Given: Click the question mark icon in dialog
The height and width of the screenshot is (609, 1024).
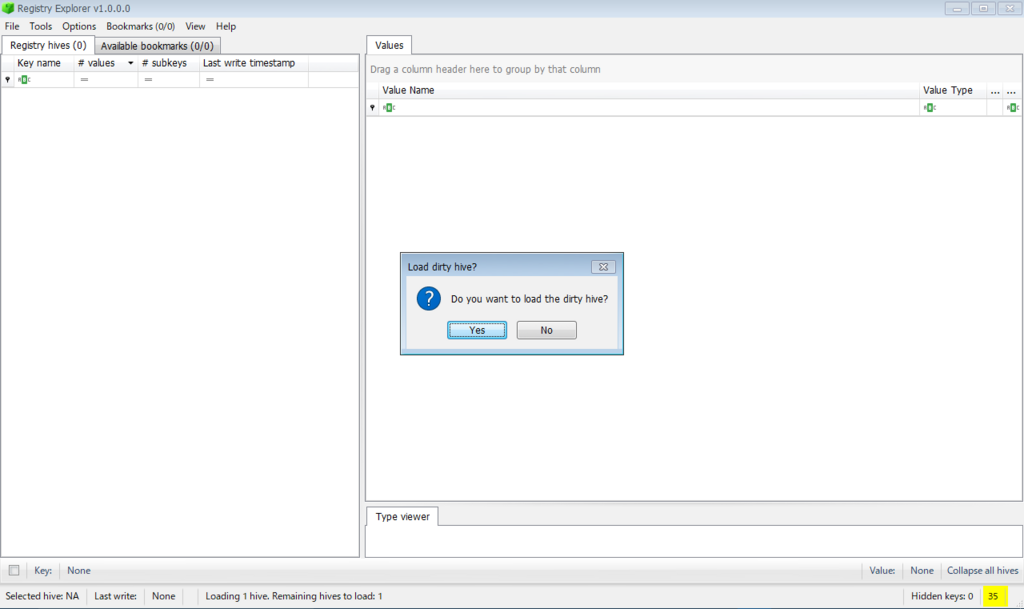Looking at the screenshot, I should point(428,299).
